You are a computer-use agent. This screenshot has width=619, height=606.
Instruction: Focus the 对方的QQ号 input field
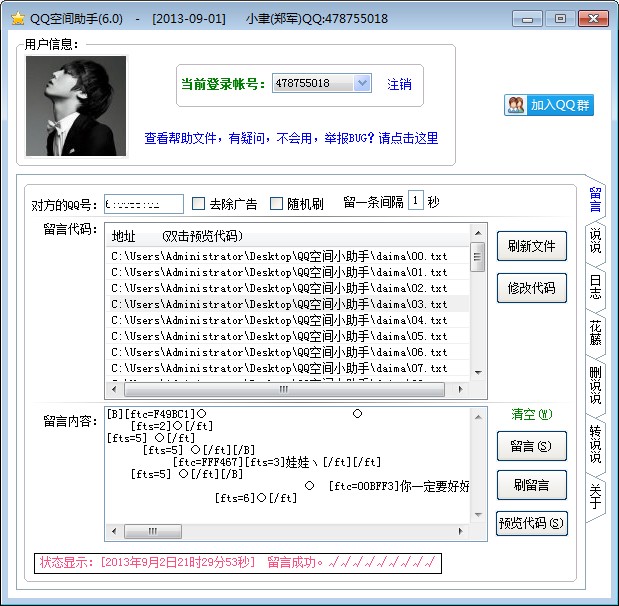[144, 204]
